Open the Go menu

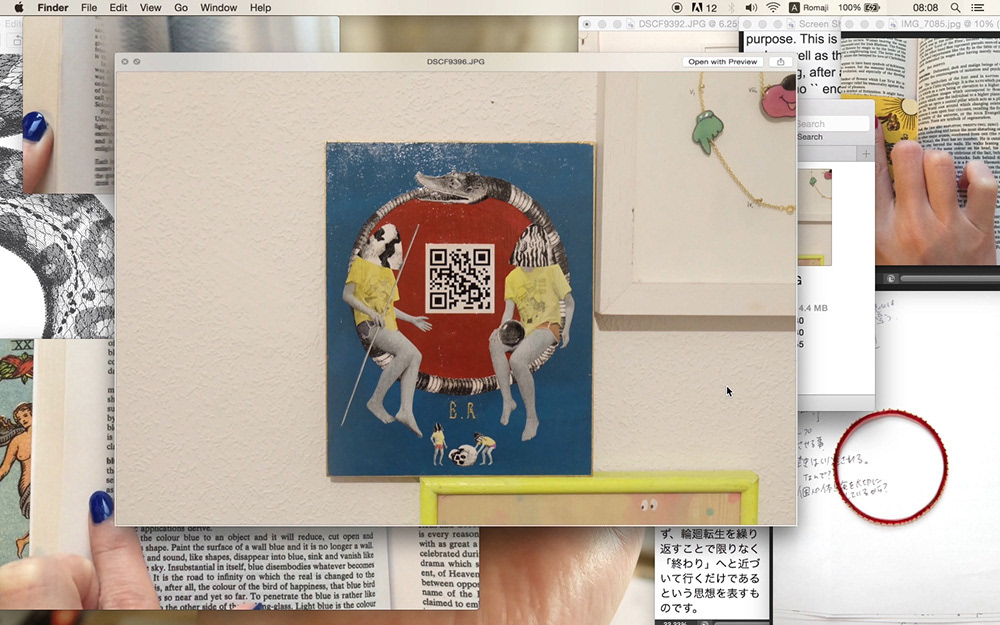point(181,8)
